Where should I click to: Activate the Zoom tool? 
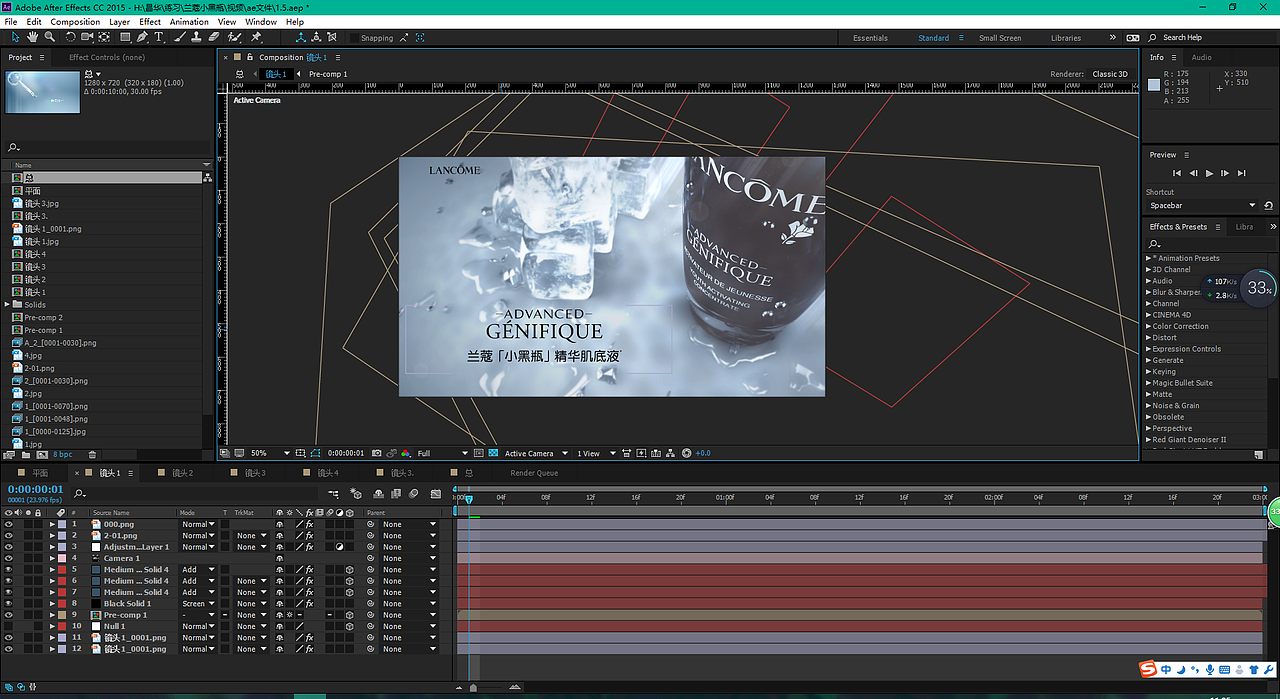(x=49, y=37)
